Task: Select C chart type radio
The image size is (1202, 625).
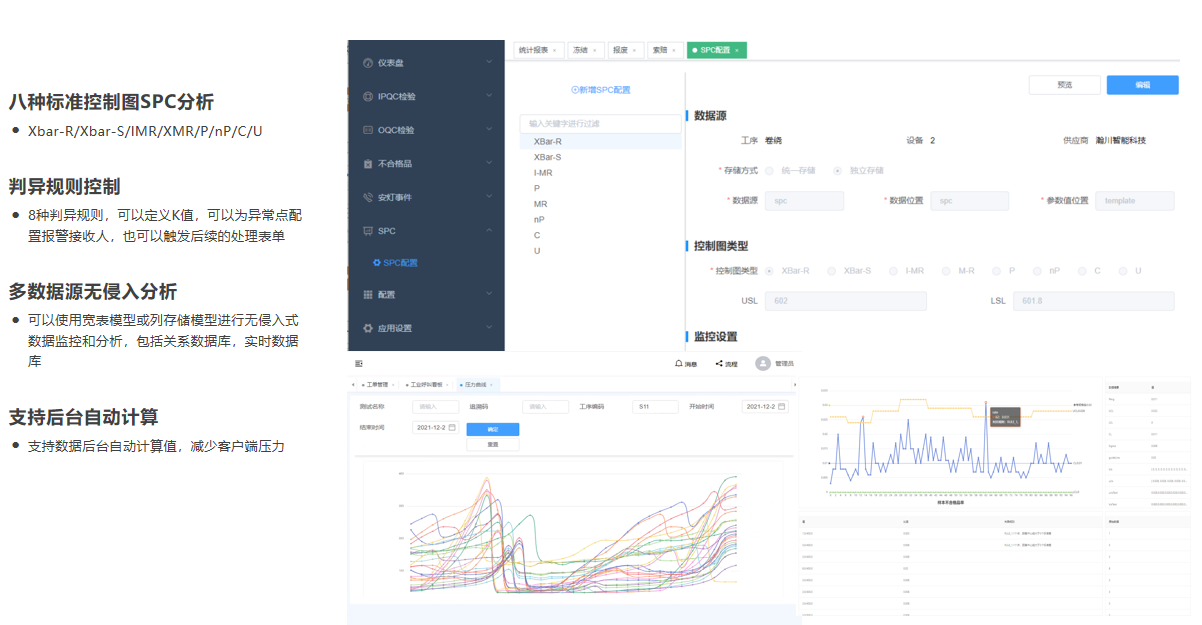Action: (x=1083, y=270)
